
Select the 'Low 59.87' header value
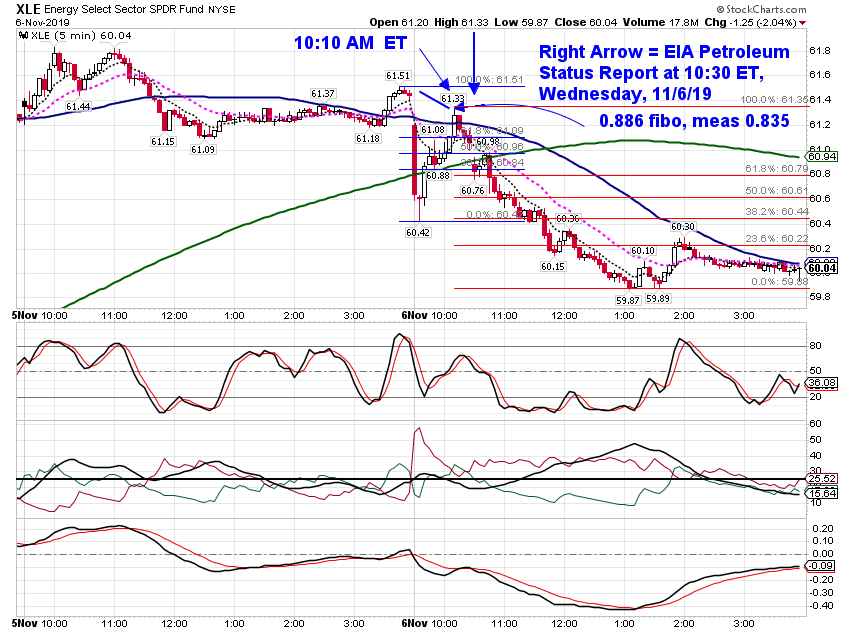521,22
